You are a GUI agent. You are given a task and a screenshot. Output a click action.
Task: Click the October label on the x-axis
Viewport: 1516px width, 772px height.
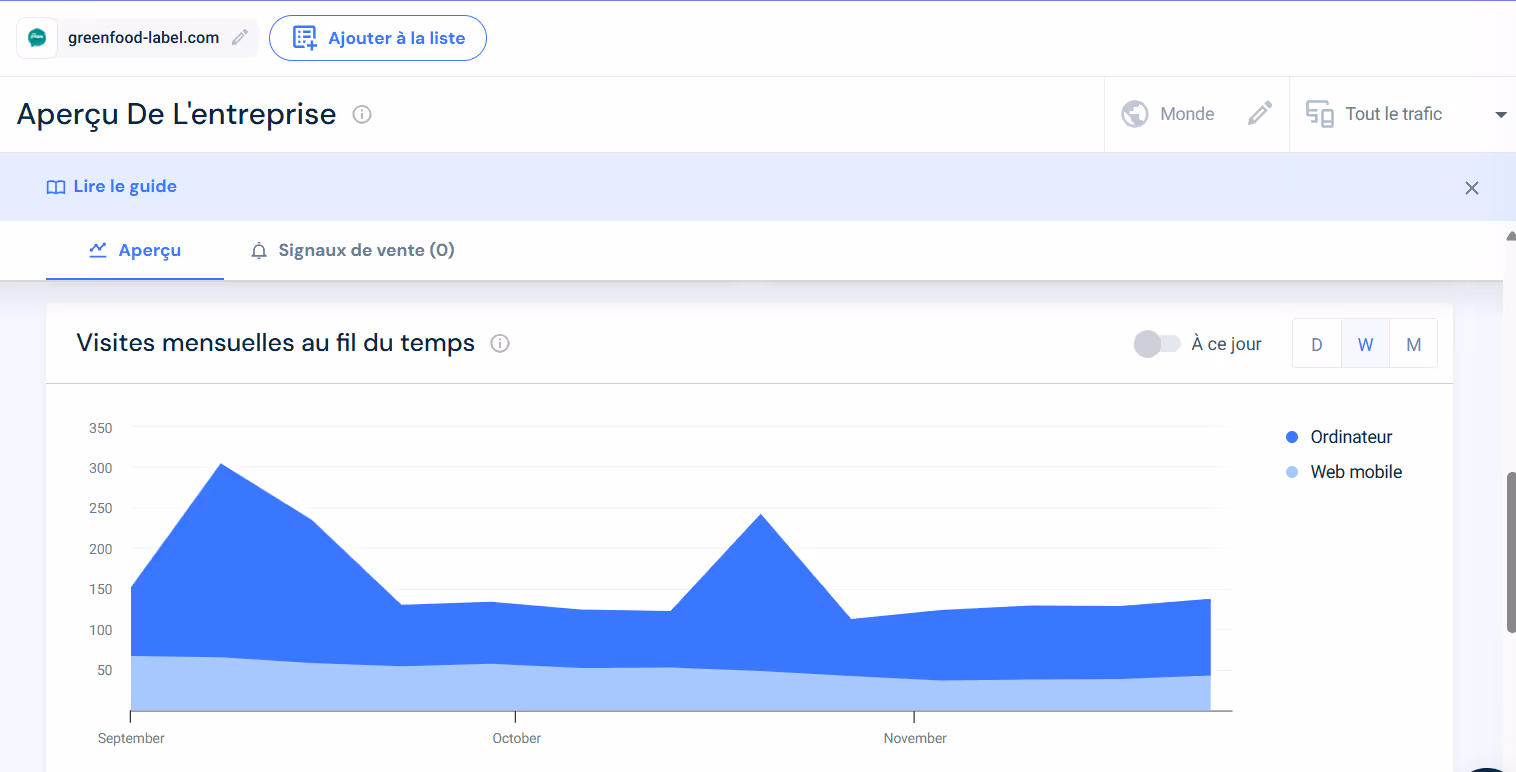516,738
